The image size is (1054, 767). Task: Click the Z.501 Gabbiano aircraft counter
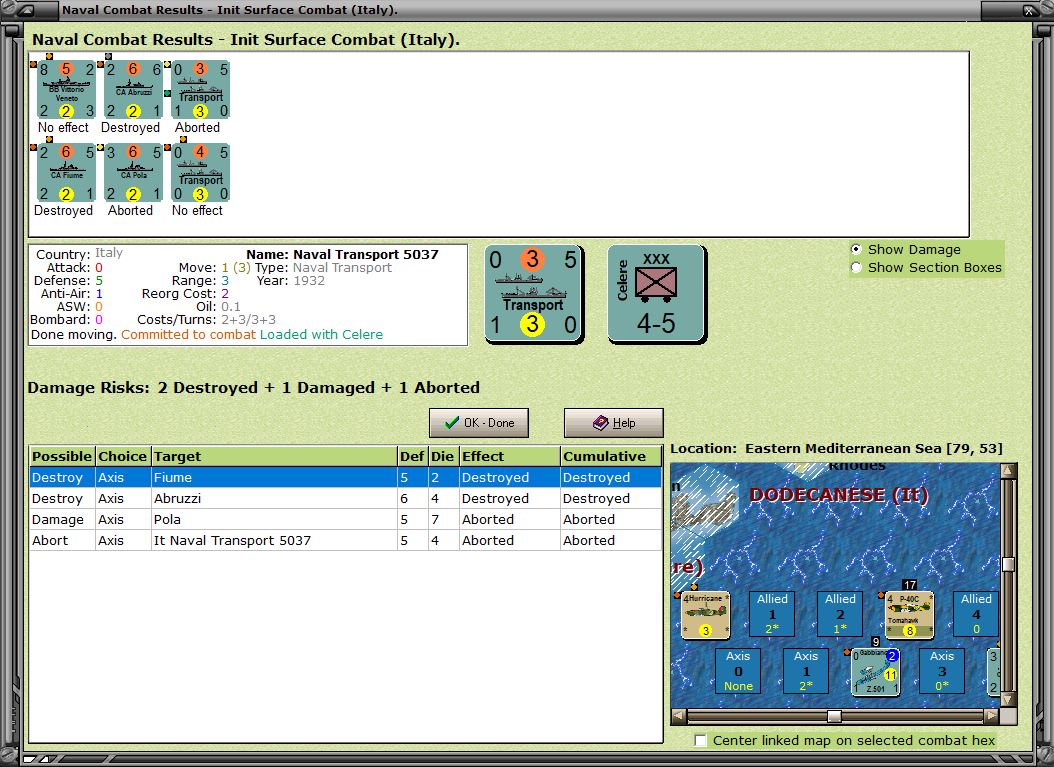[x=875, y=672]
